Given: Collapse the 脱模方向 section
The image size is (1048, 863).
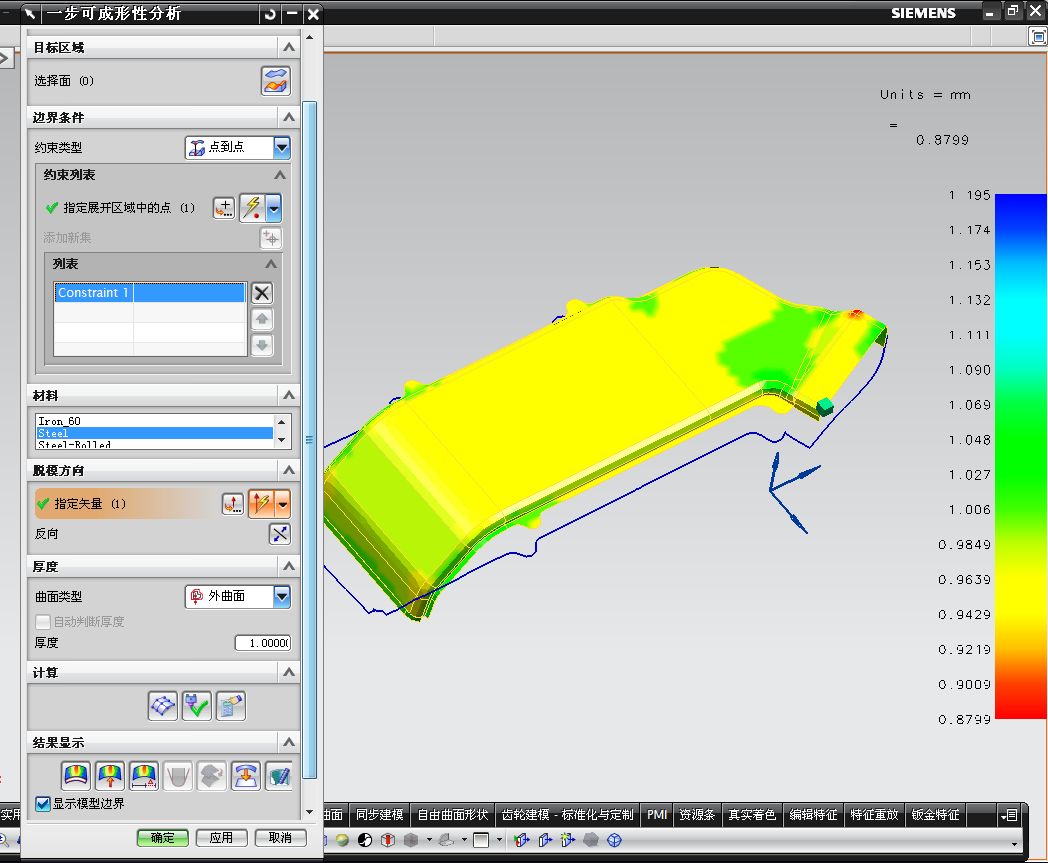Looking at the screenshot, I should 289,470.
